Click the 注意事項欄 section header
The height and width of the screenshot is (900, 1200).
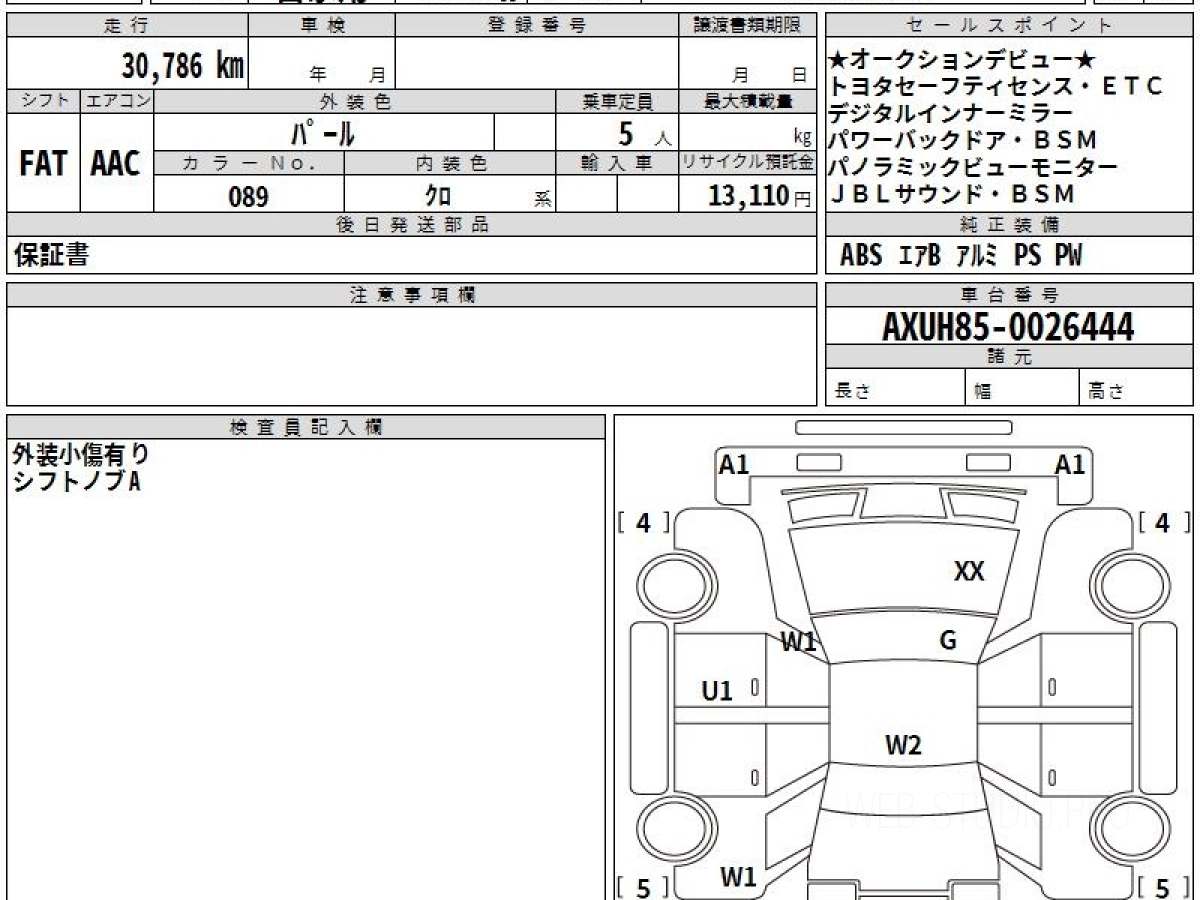coord(411,295)
